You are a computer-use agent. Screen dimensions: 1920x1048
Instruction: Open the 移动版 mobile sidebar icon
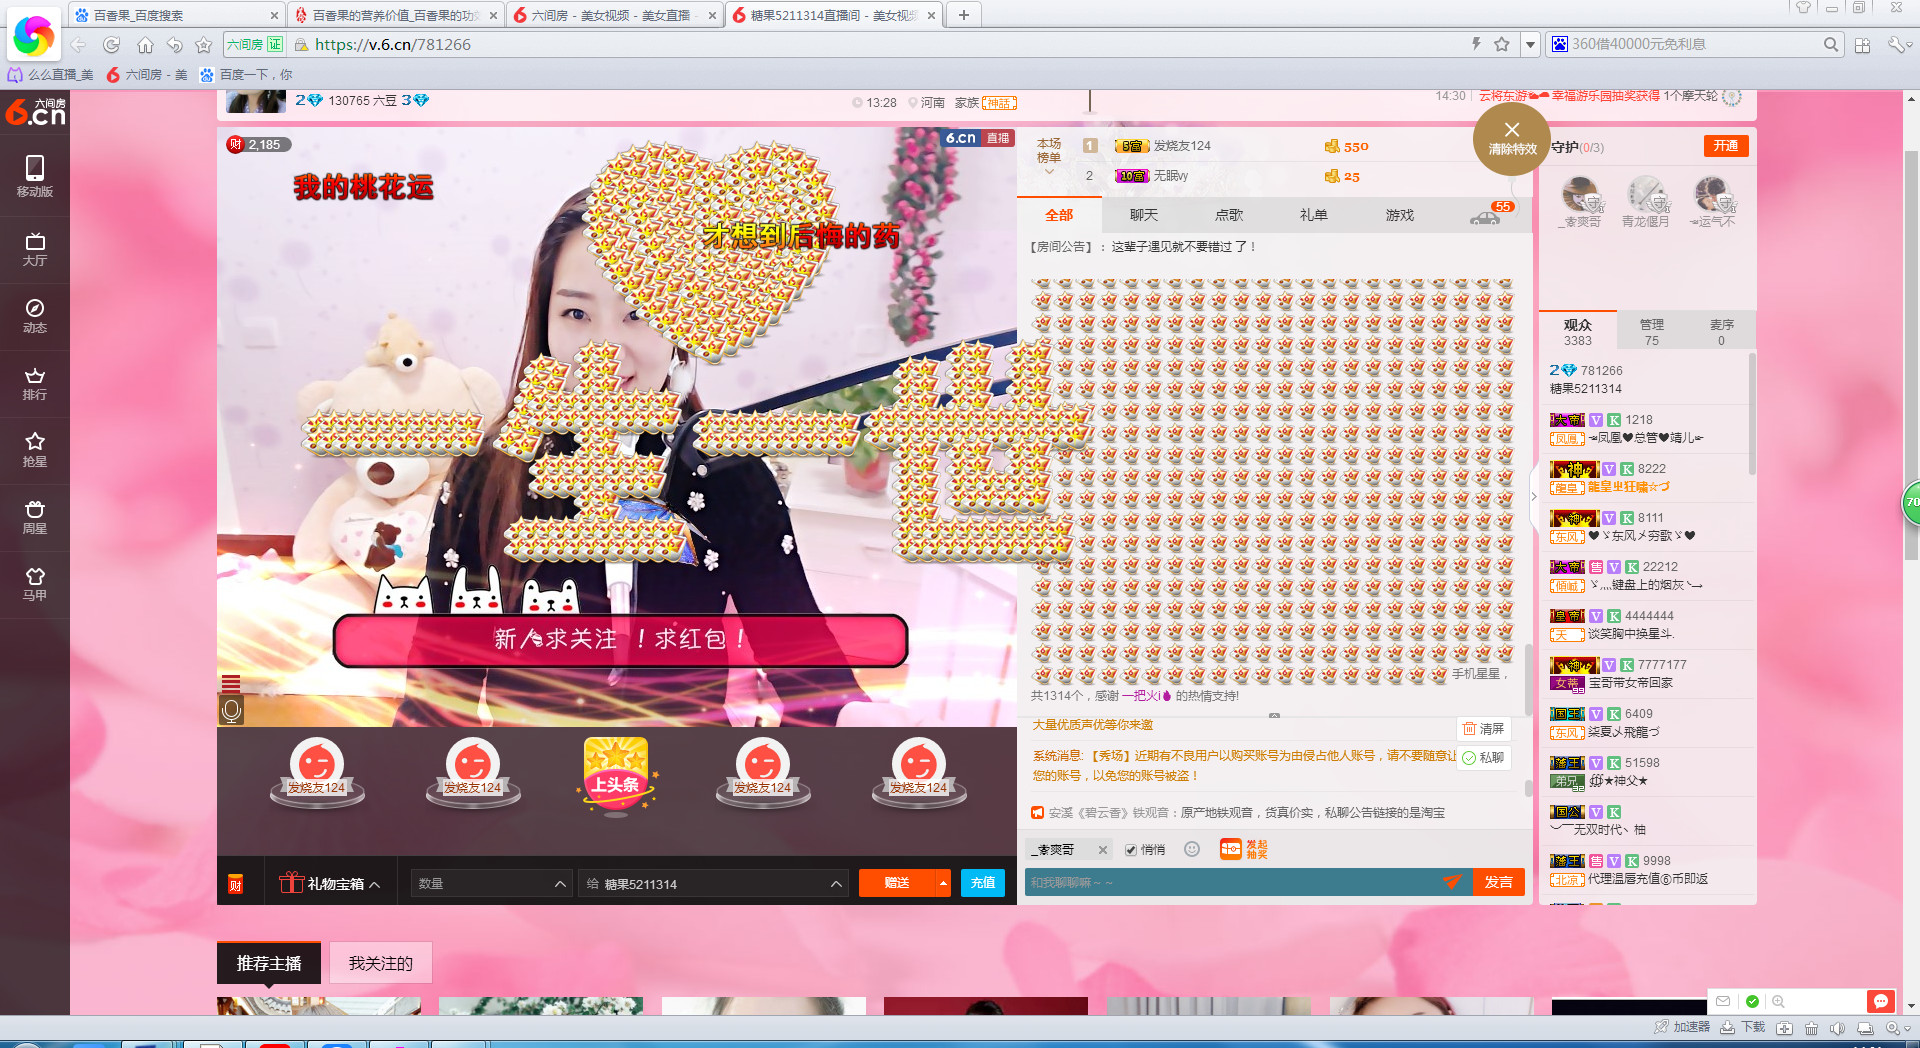(x=34, y=176)
